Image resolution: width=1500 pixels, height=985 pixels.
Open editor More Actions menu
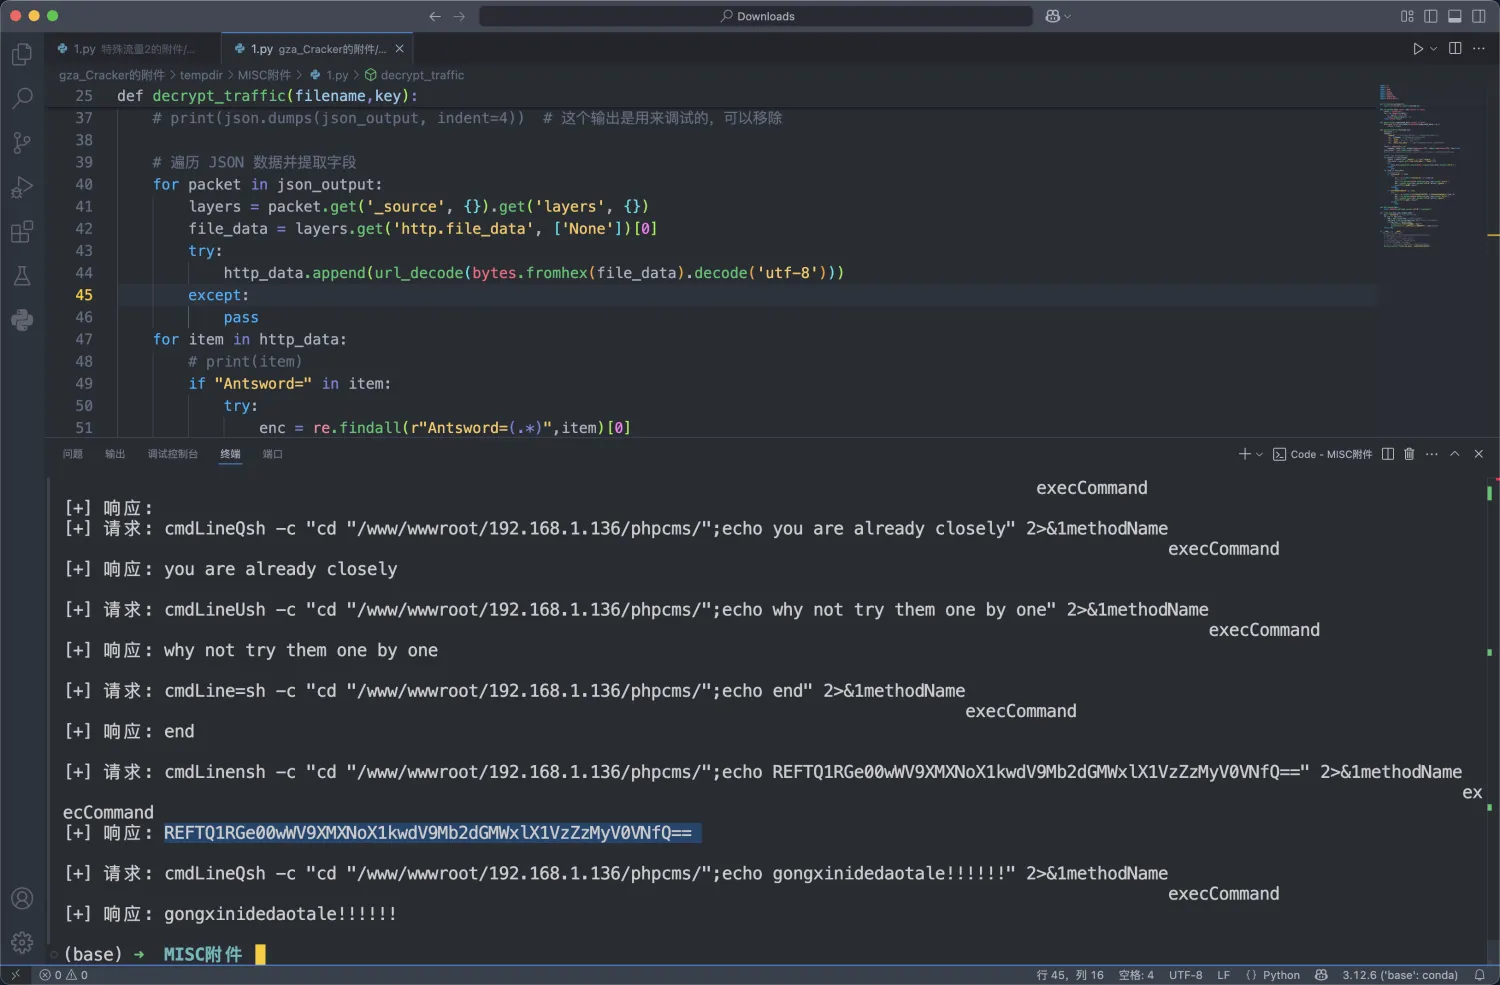coord(1479,48)
